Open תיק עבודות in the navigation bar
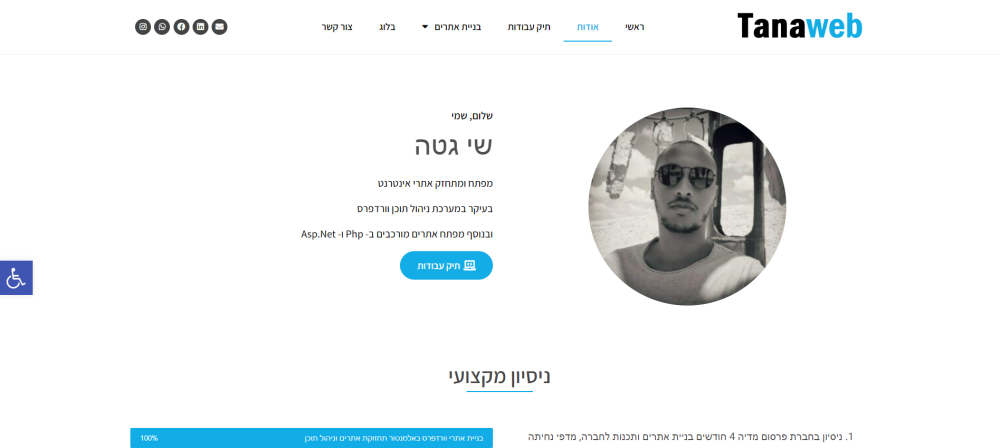The height and width of the screenshot is (448, 1000). click(529, 27)
